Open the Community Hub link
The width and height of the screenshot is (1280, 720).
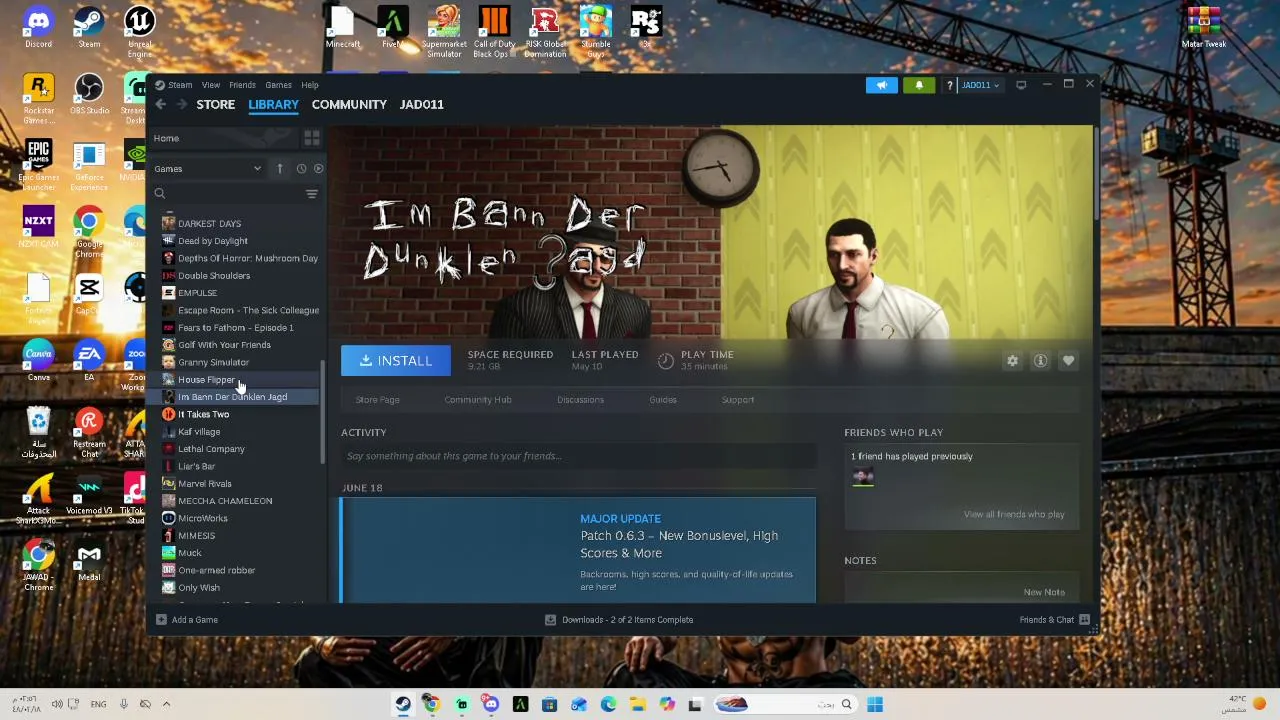(x=478, y=400)
